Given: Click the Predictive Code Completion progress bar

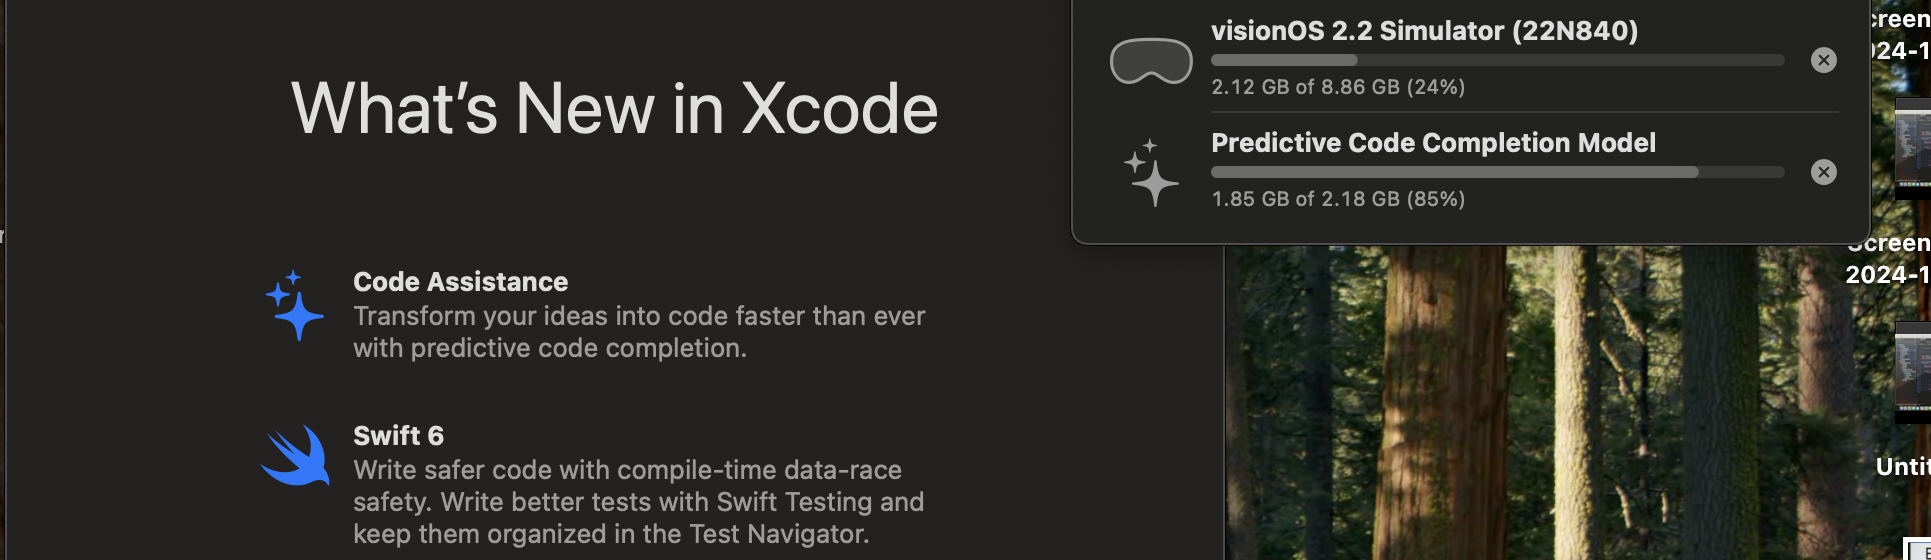Looking at the screenshot, I should click(1497, 172).
